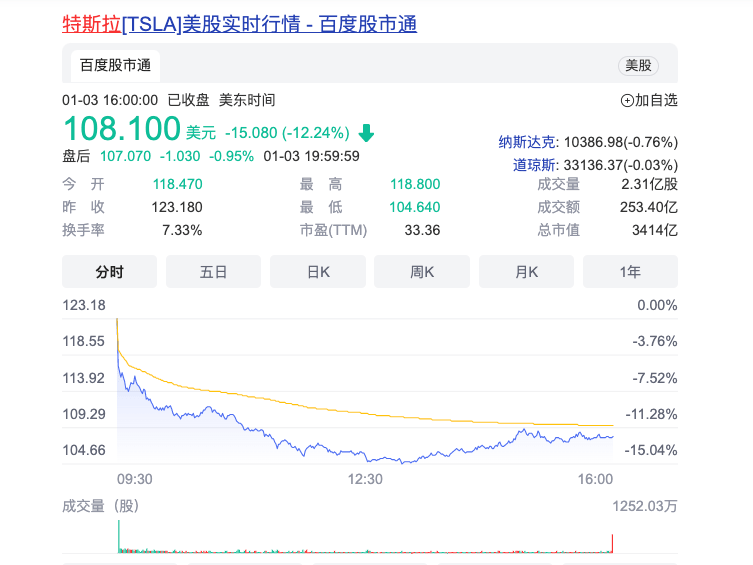753x565 pixels.
Task: Click the opening volume spike bar
Action: point(119,536)
